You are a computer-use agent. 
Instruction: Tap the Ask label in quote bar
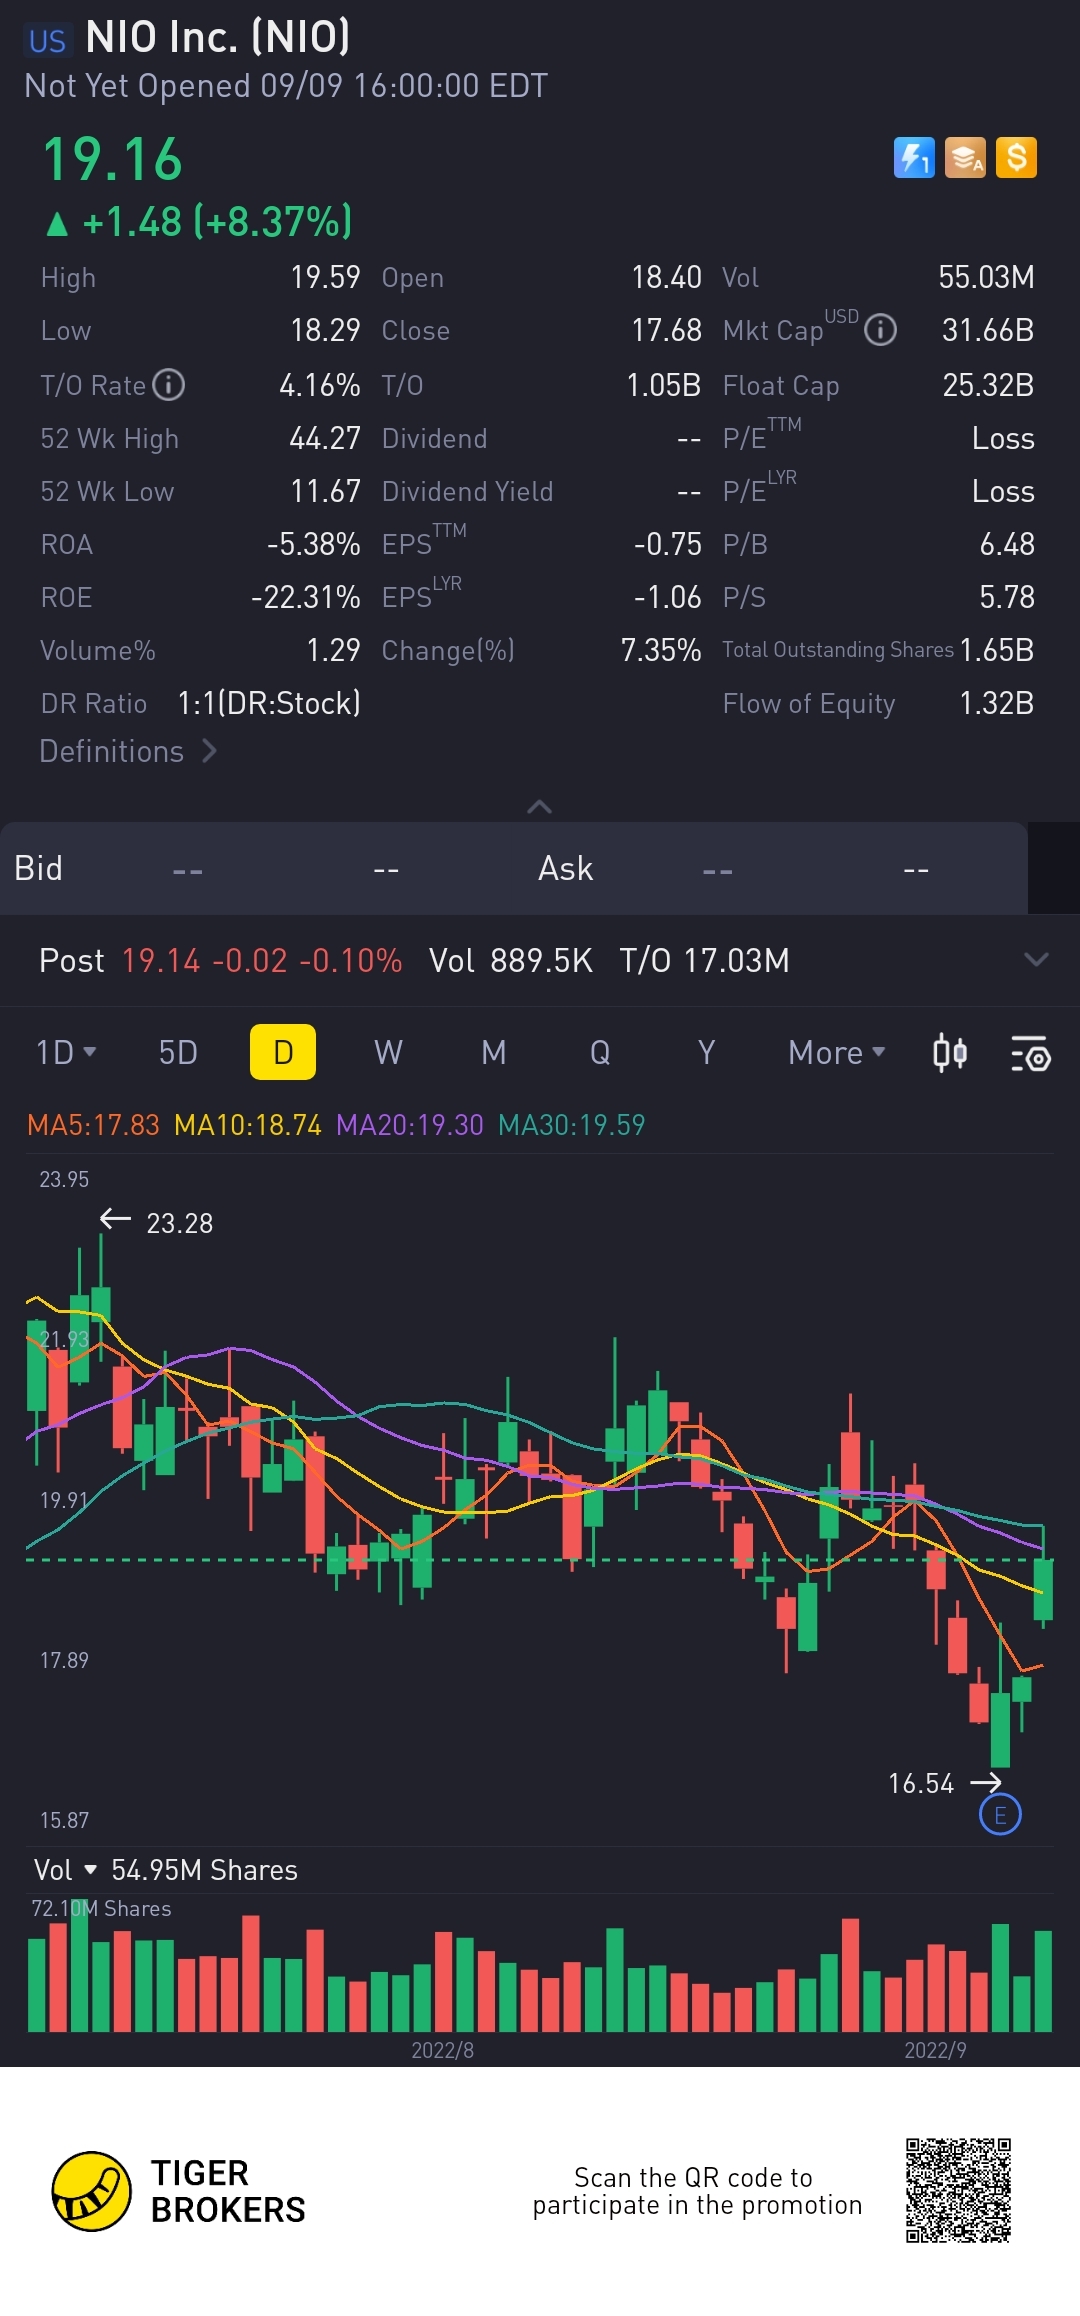(x=565, y=868)
